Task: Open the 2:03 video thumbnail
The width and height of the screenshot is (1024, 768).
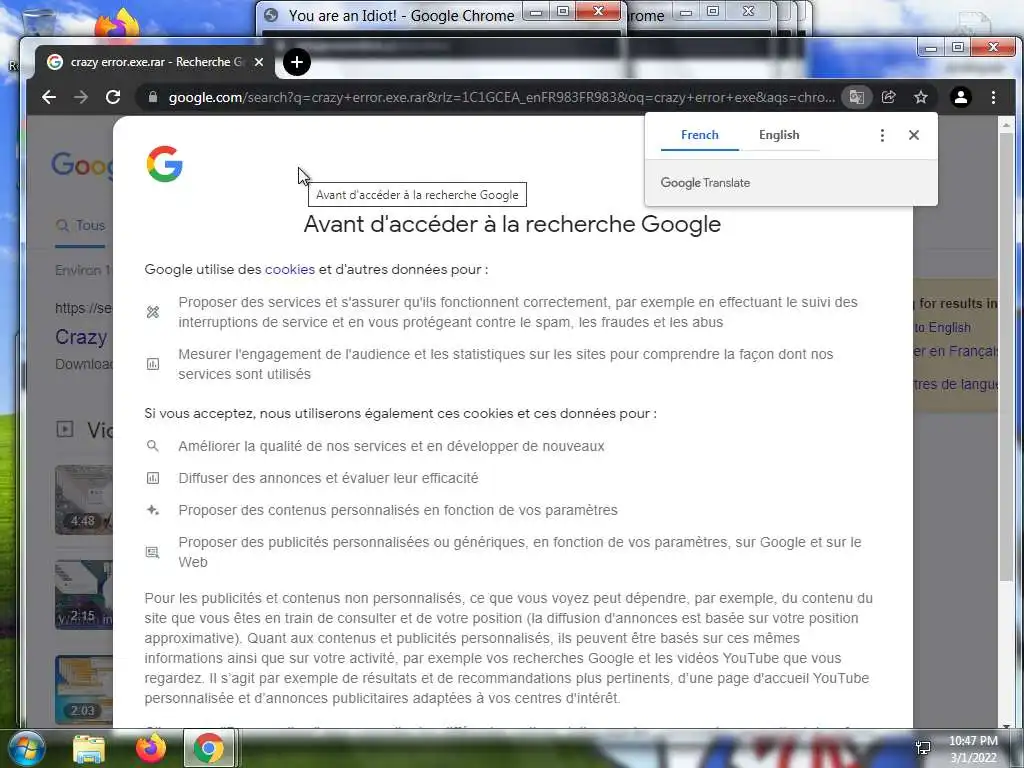Action: coord(84,690)
